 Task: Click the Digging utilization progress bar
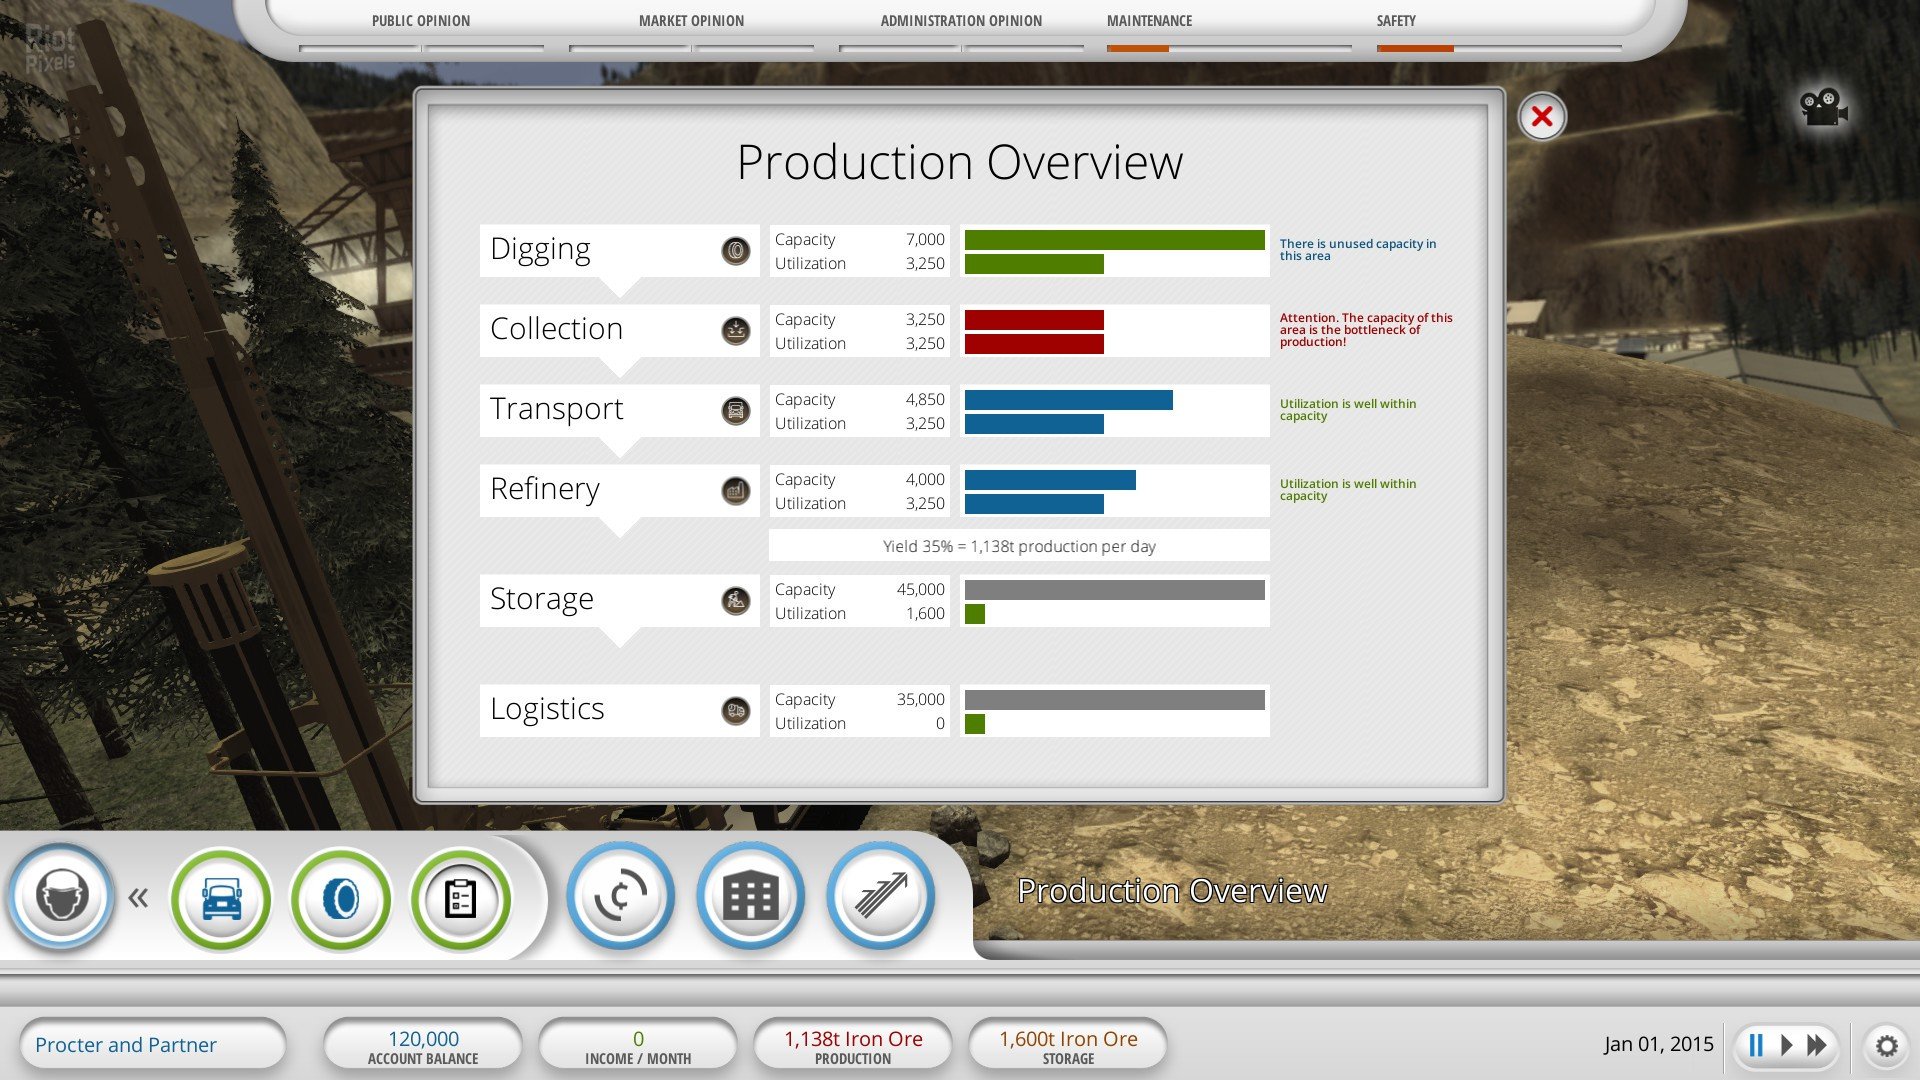click(x=1035, y=265)
